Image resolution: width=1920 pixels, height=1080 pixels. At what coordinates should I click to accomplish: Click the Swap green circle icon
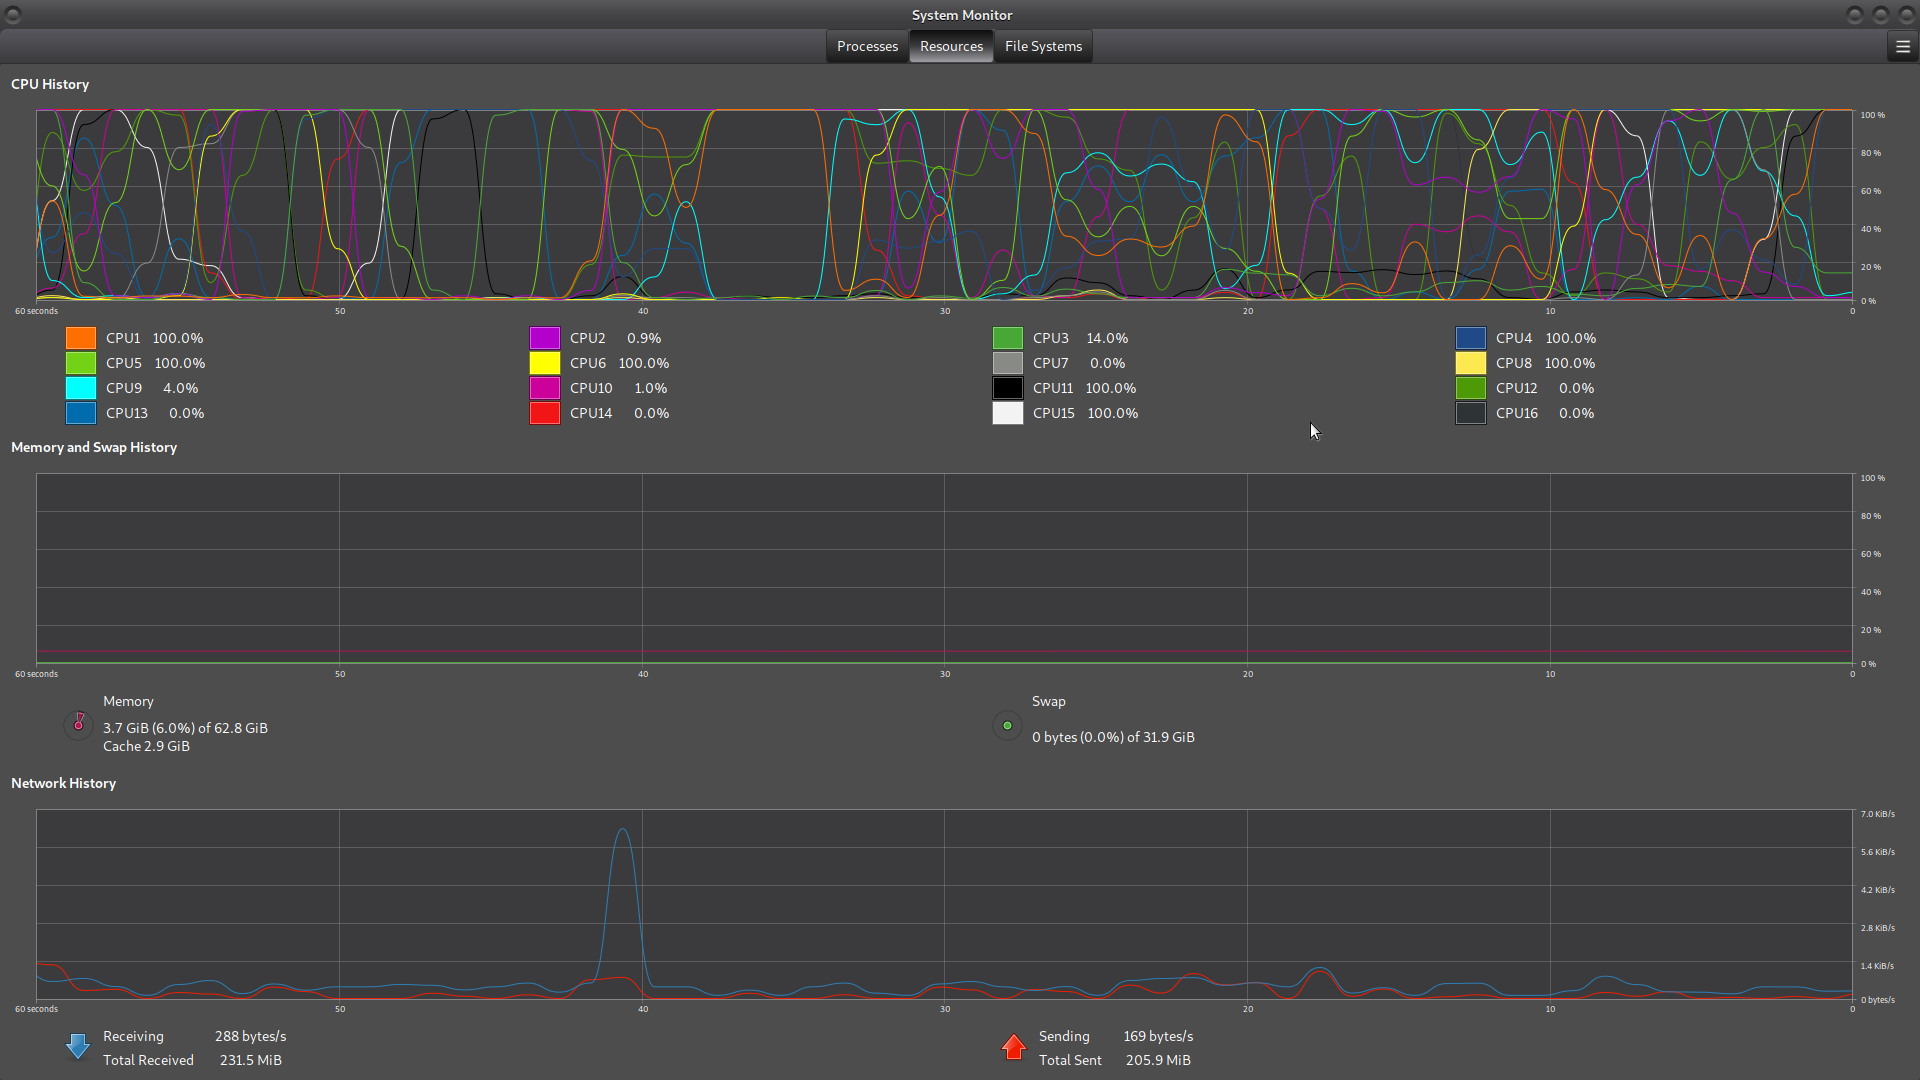click(x=1007, y=726)
